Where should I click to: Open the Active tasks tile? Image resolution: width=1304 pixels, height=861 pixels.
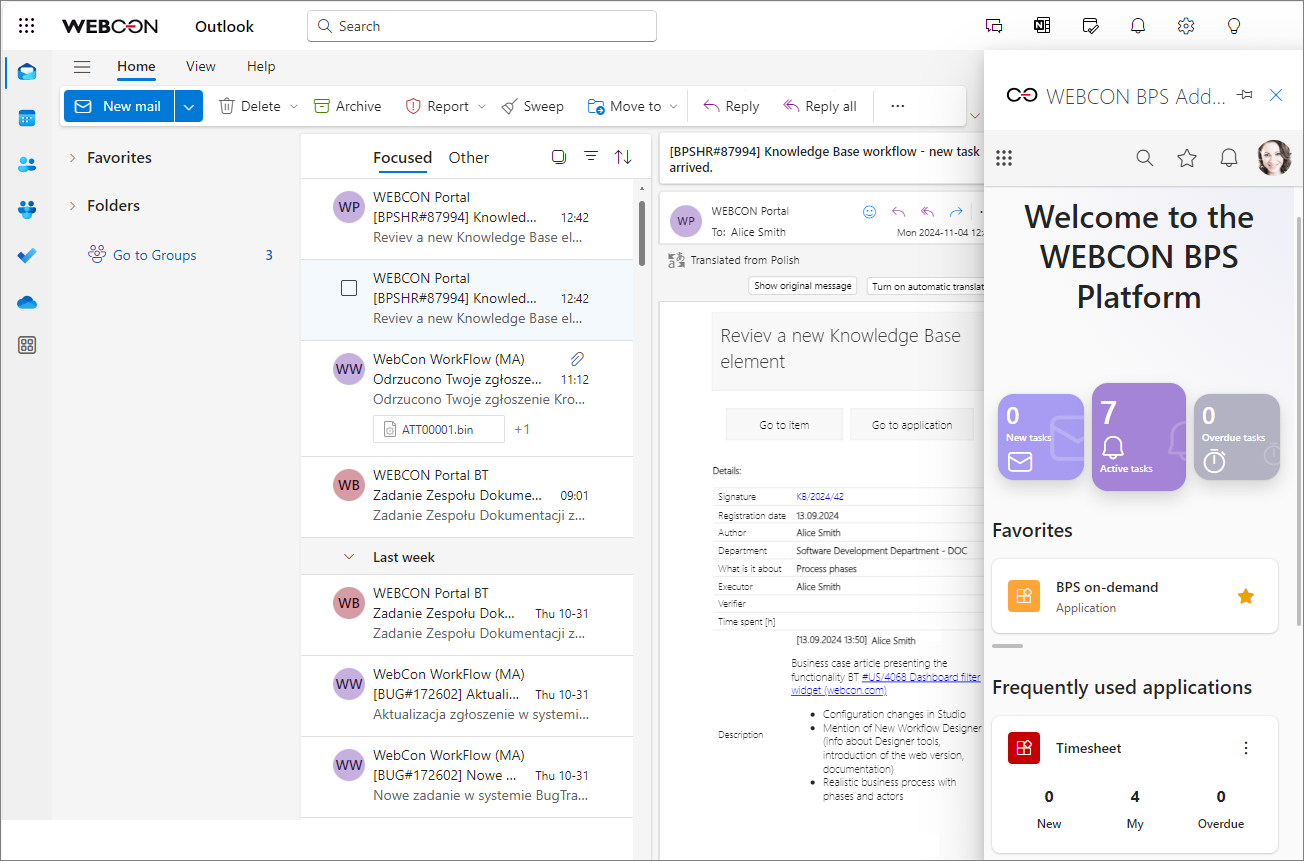1139,437
